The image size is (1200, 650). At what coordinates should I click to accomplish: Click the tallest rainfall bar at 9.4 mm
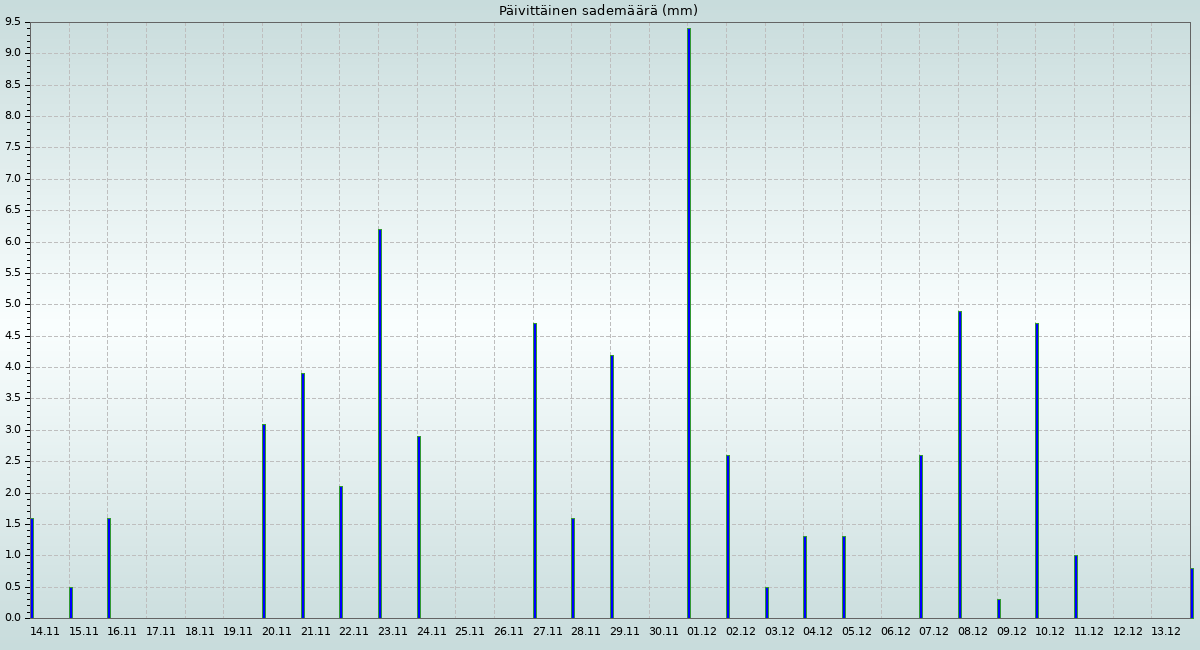(689, 323)
